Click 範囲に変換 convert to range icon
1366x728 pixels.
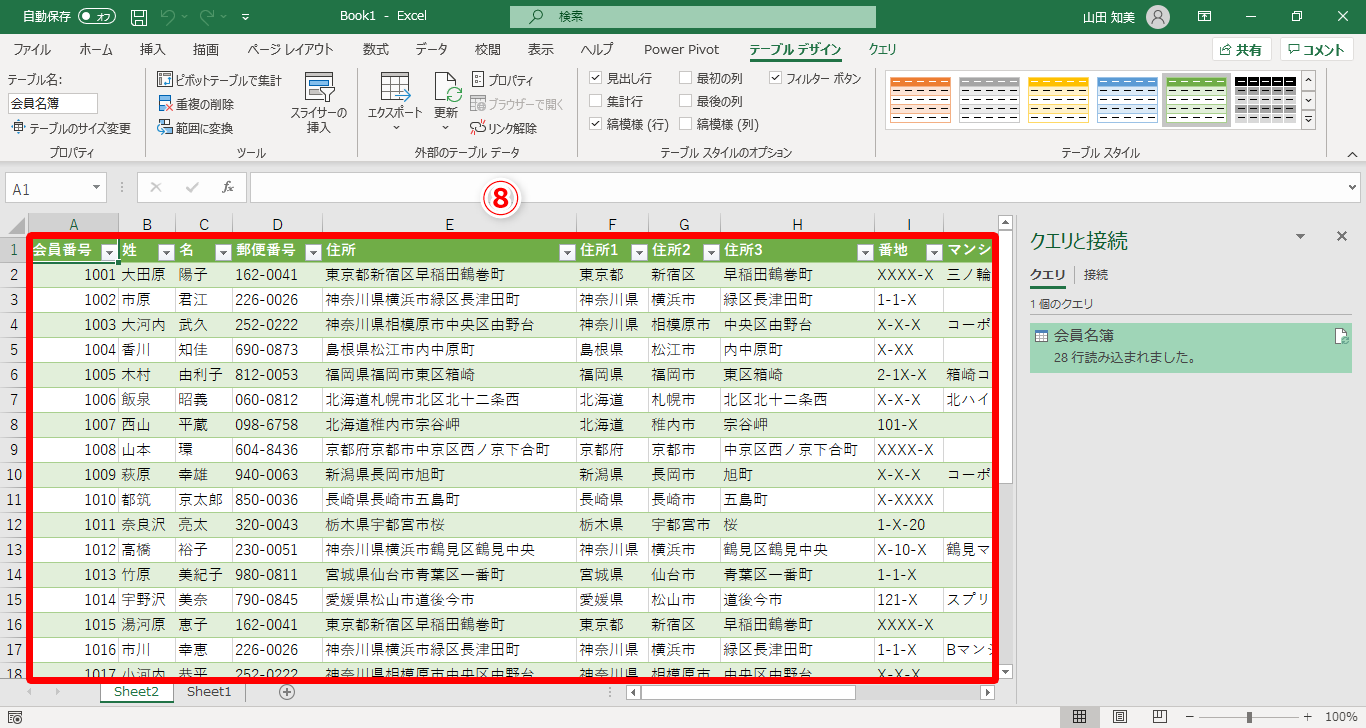tap(167, 128)
